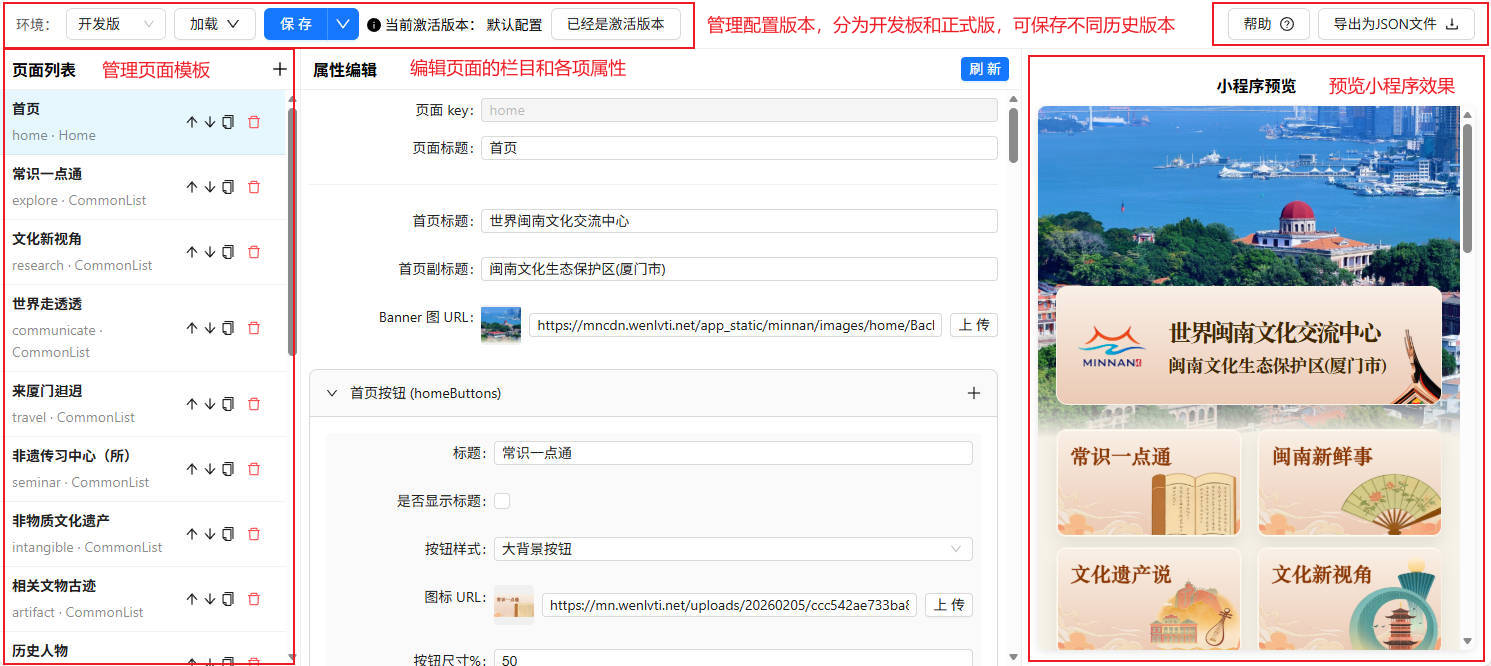The width and height of the screenshot is (1491, 666).
Task: Move 相关文物古迹 page down
Action: (x=210, y=599)
